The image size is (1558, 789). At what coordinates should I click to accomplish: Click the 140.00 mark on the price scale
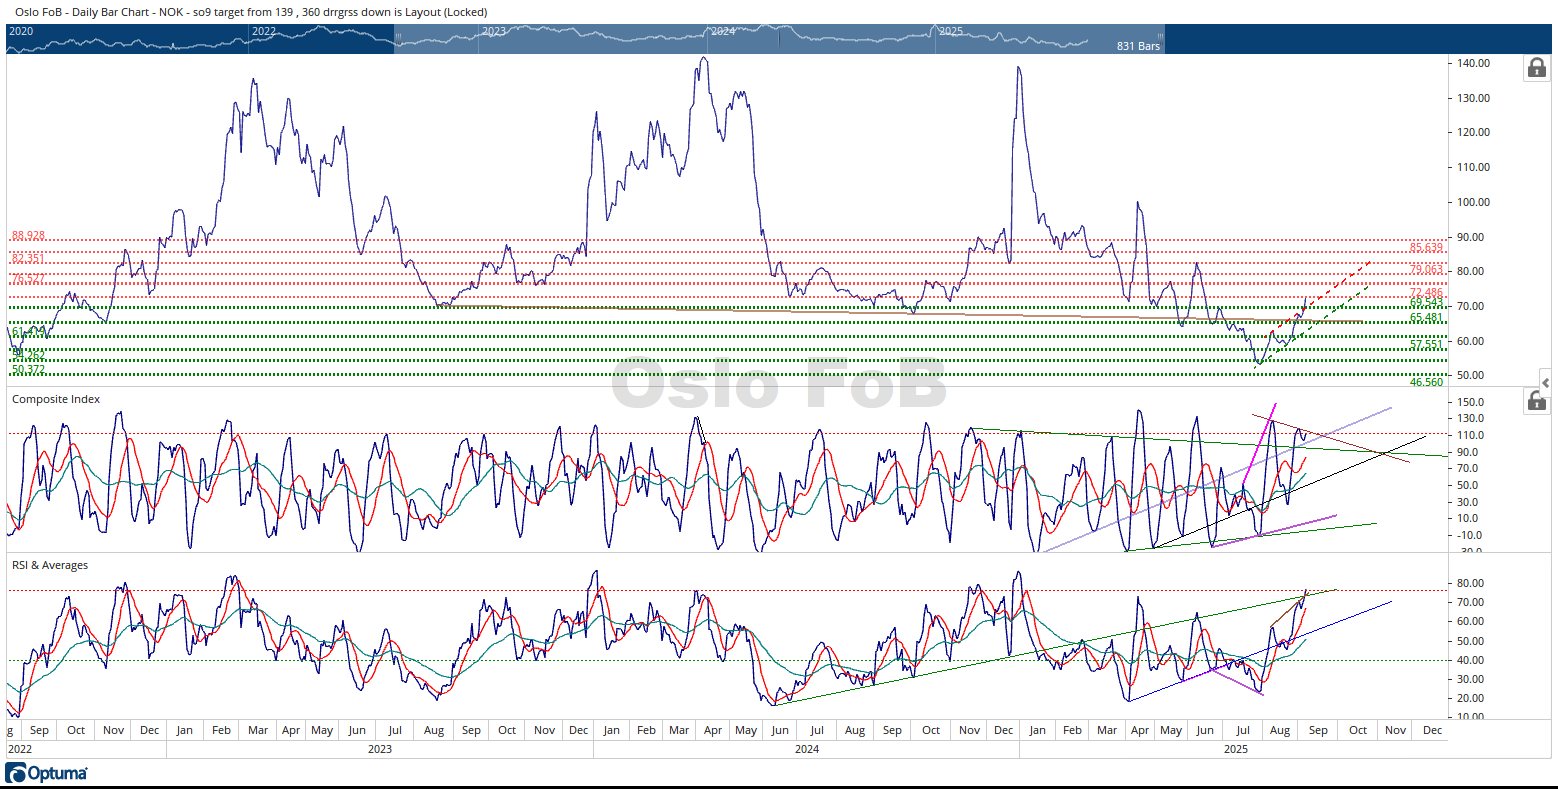(1474, 63)
